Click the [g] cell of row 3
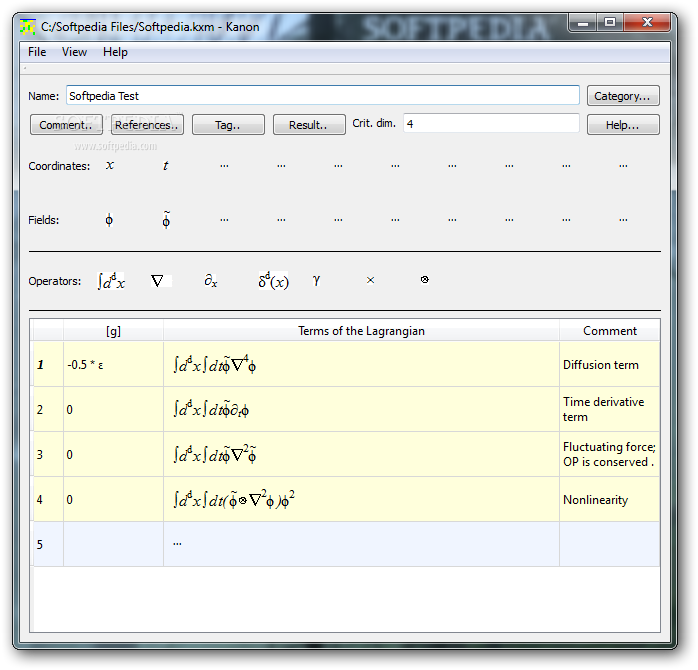This screenshot has width=698, height=670. pos(114,455)
